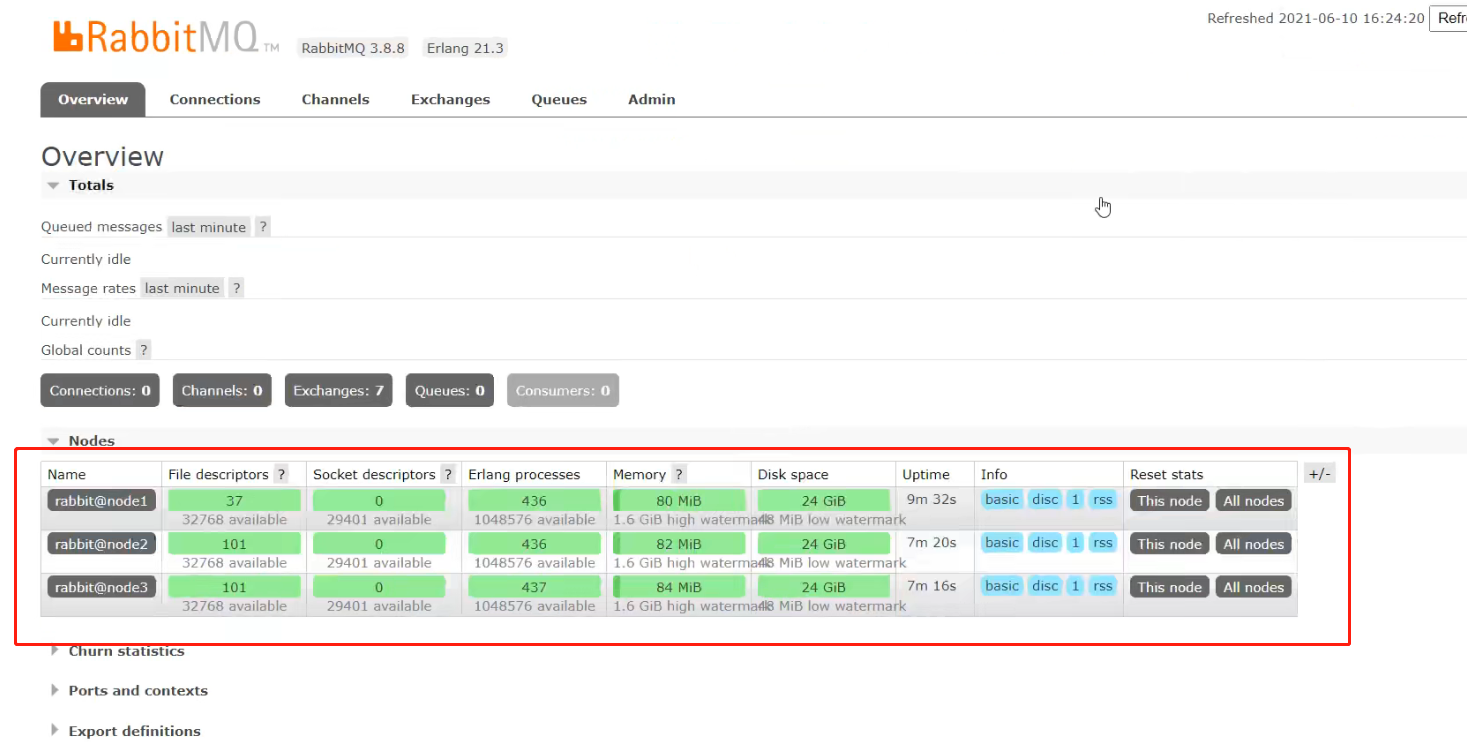This screenshot has width=1467, height=742.
Task: Click the Erlang processes column header
Action: [524, 474]
